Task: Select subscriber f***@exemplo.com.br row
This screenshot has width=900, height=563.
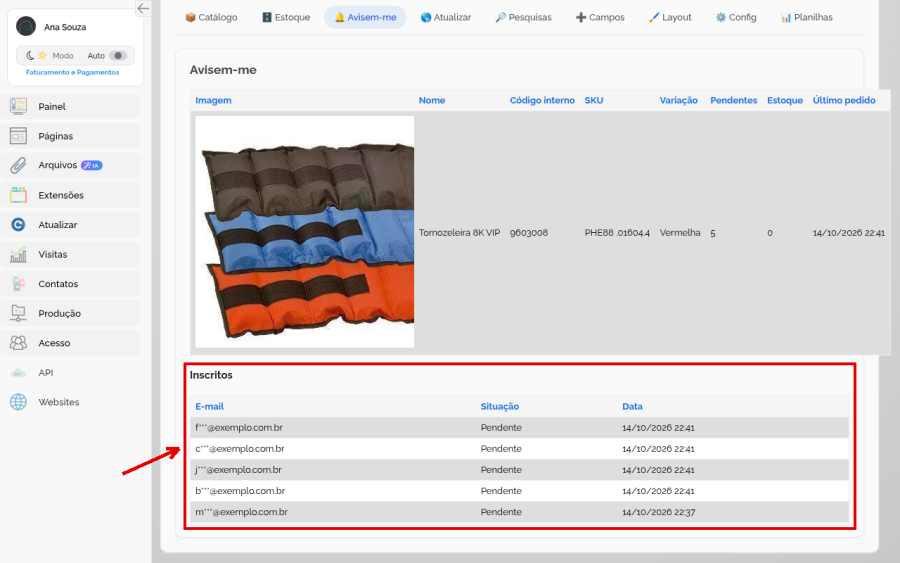Action: 519,428
